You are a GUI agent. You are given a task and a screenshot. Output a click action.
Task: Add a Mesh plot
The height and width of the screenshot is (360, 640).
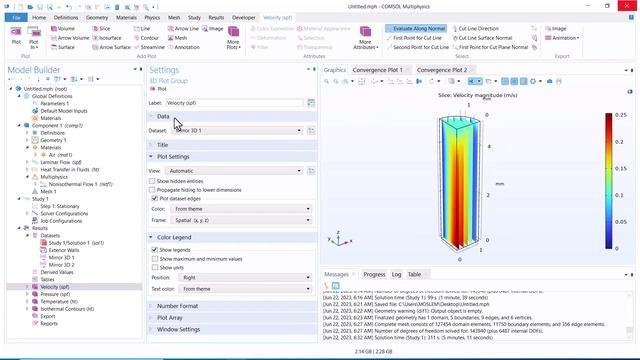177,38
